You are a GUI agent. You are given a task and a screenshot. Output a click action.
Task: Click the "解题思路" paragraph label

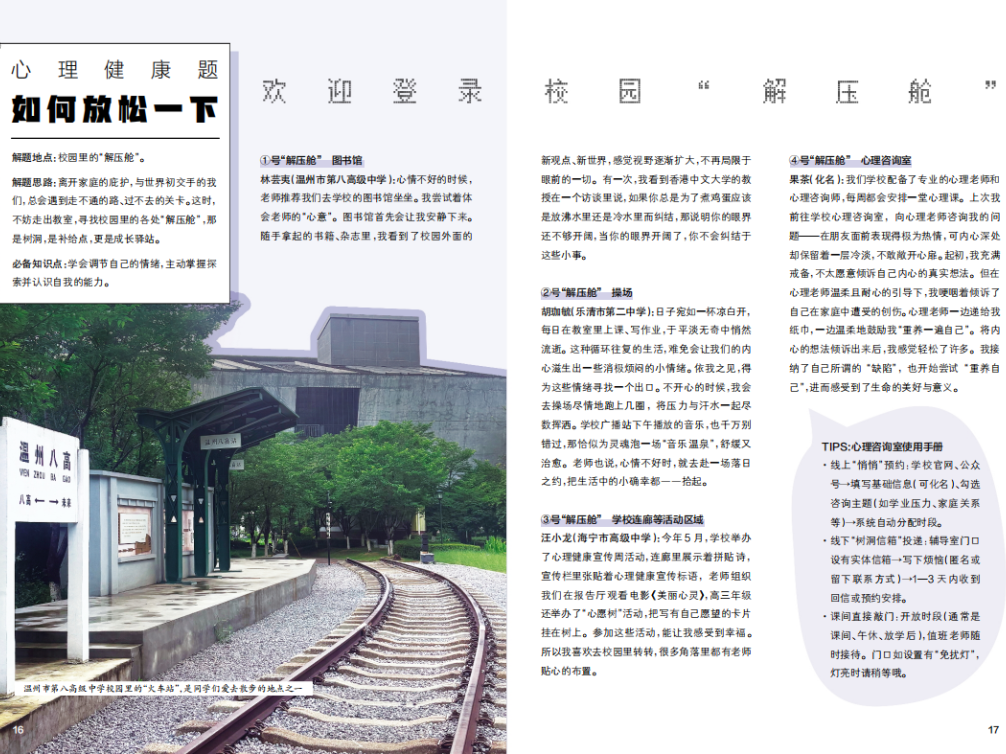coord(34,183)
